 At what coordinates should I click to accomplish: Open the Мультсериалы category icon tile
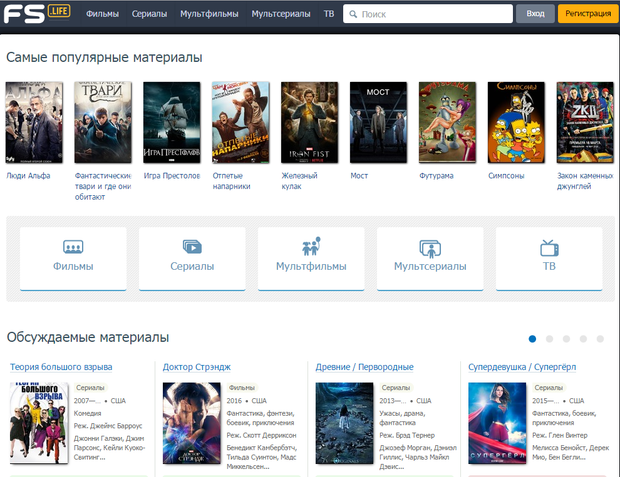click(430, 258)
